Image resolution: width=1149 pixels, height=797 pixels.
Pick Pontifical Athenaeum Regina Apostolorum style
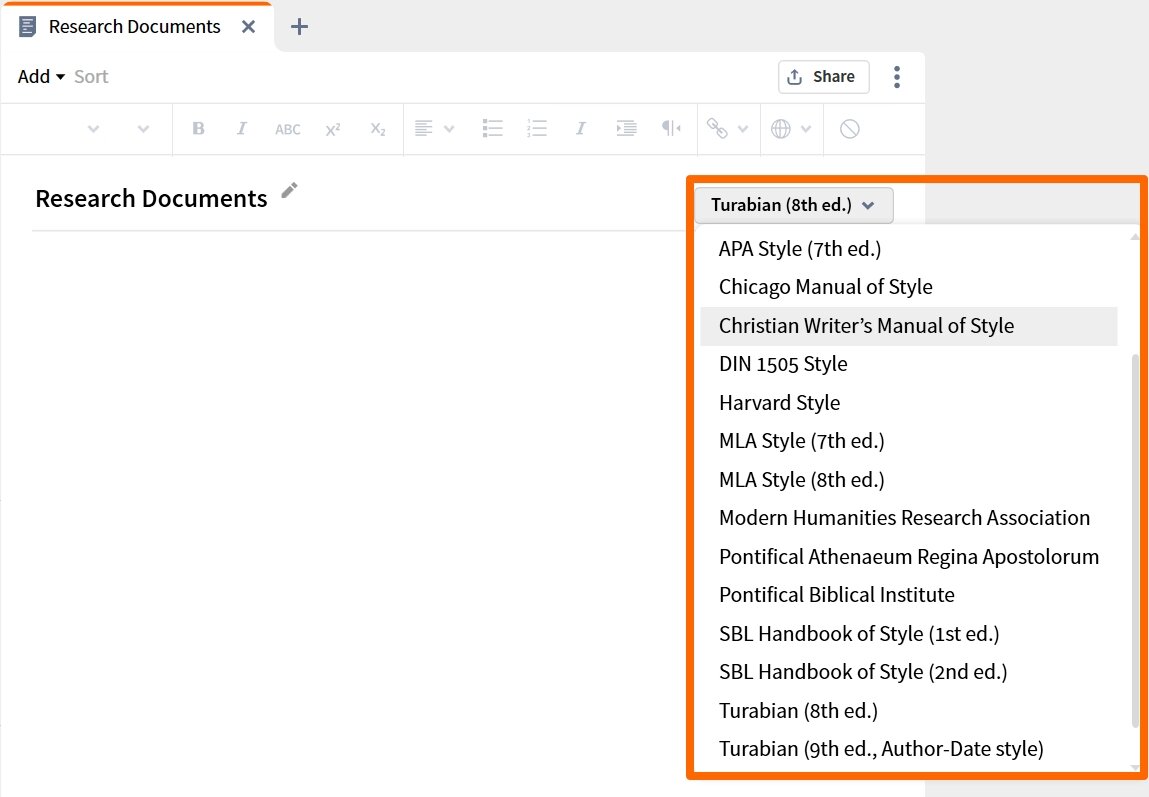pos(909,557)
